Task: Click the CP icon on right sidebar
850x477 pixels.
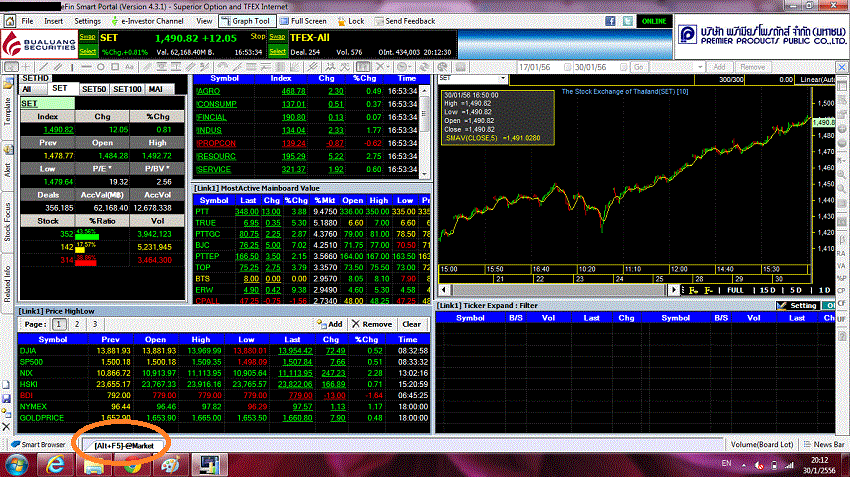Action: pyautogui.click(x=841, y=291)
